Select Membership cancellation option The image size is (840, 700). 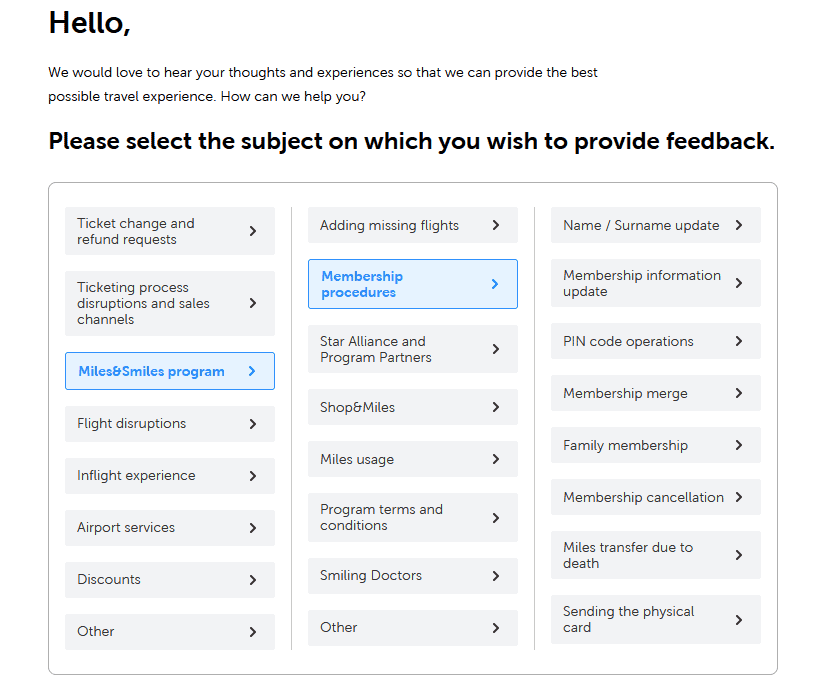[655, 497]
